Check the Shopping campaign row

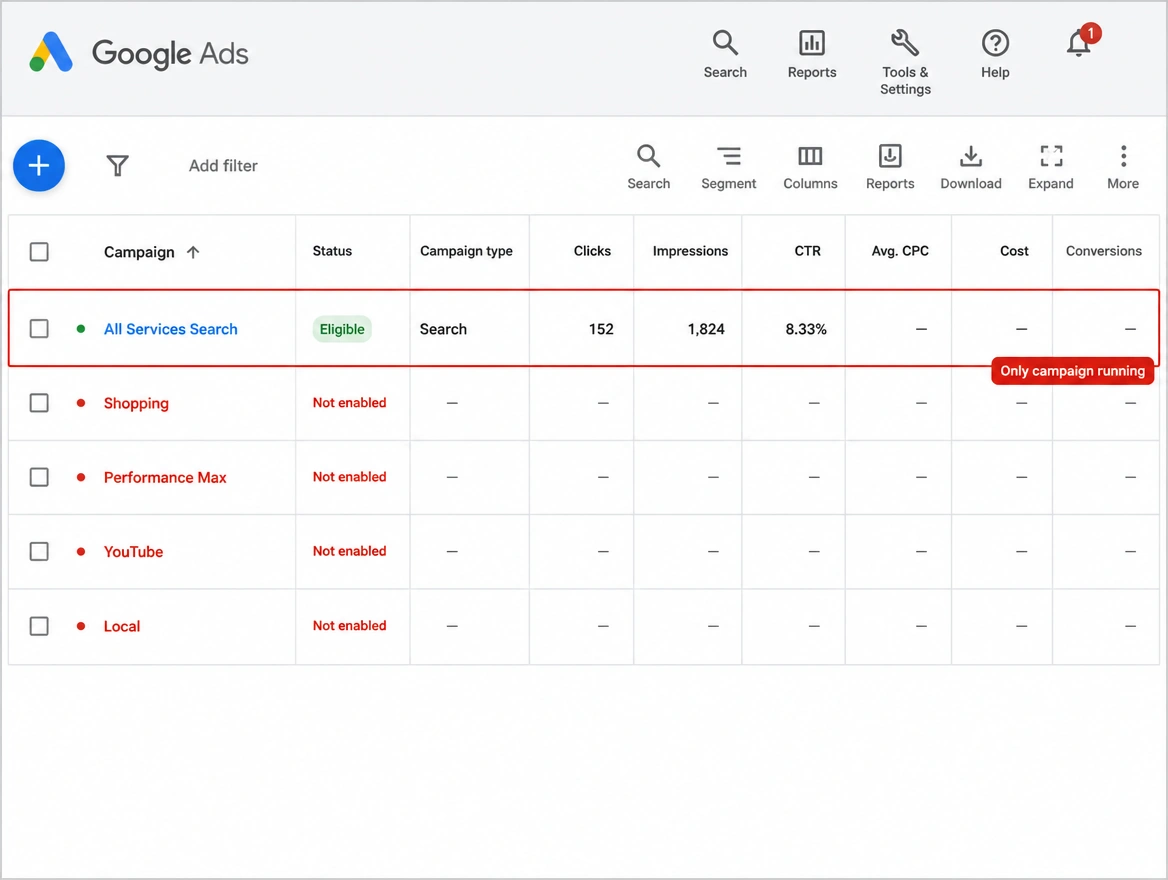pos(39,403)
